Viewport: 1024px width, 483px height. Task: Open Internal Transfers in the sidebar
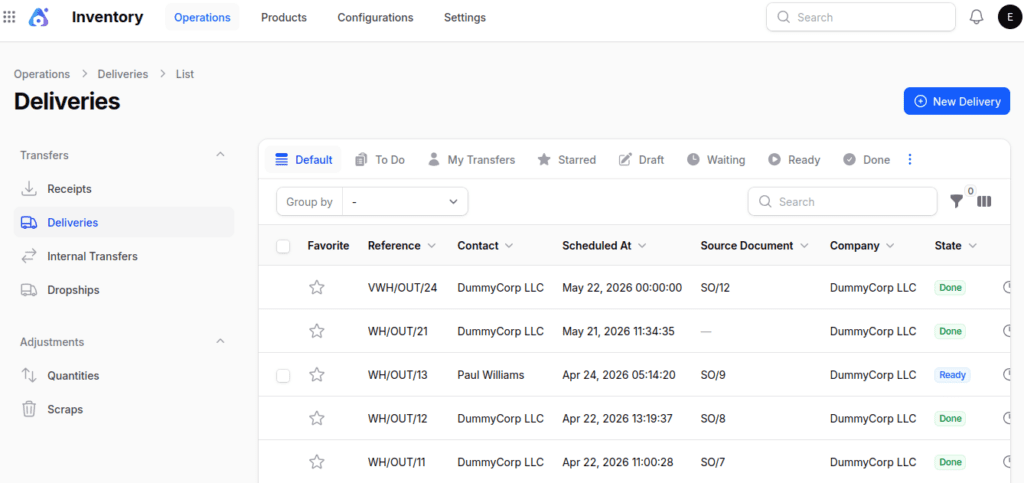(x=124, y=257)
